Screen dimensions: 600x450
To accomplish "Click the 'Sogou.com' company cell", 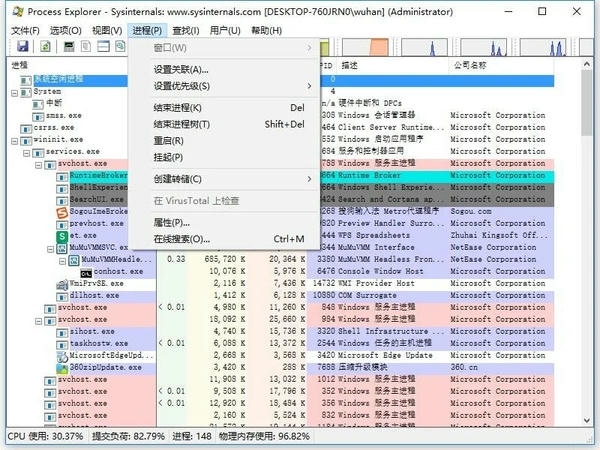I will (x=471, y=212).
